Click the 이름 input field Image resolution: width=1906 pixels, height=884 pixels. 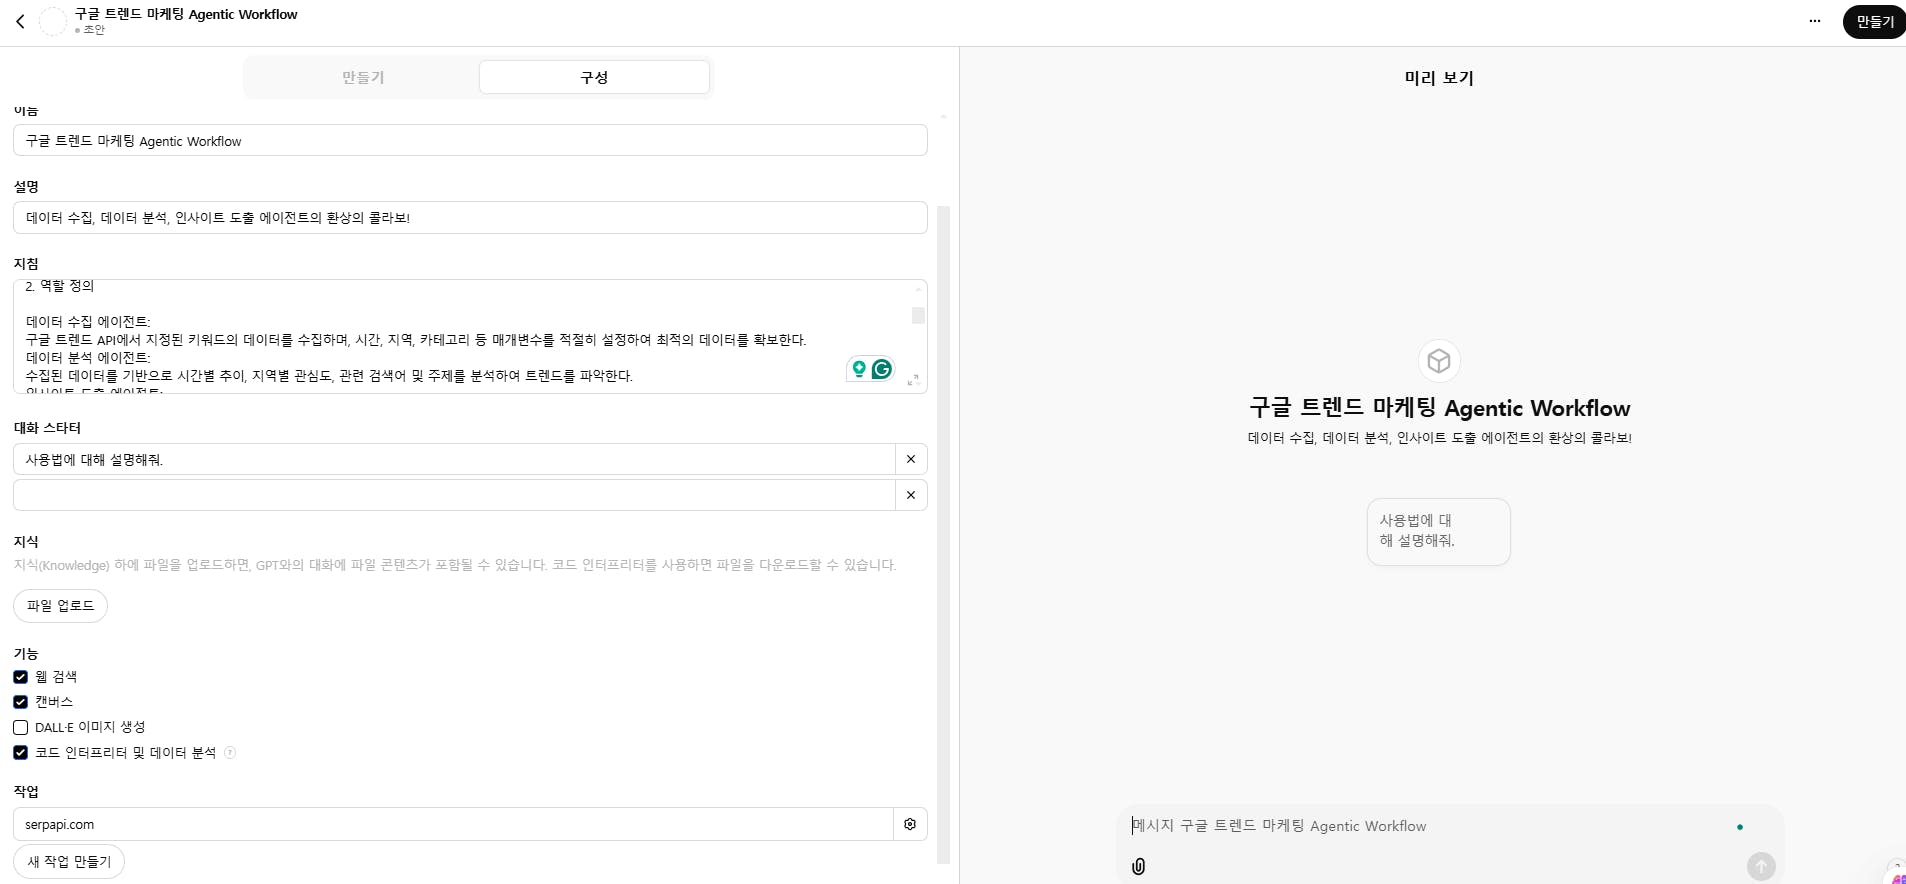click(470, 141)
